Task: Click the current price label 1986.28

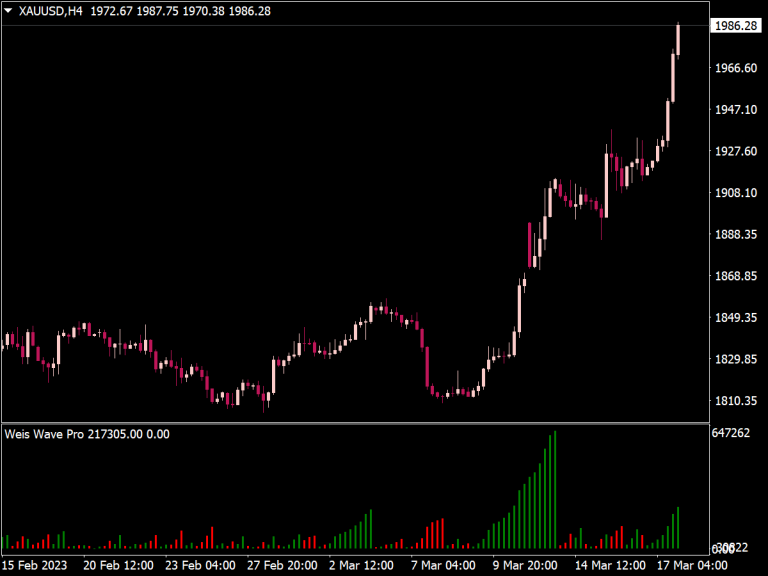Action: click(x=736, y=26)
